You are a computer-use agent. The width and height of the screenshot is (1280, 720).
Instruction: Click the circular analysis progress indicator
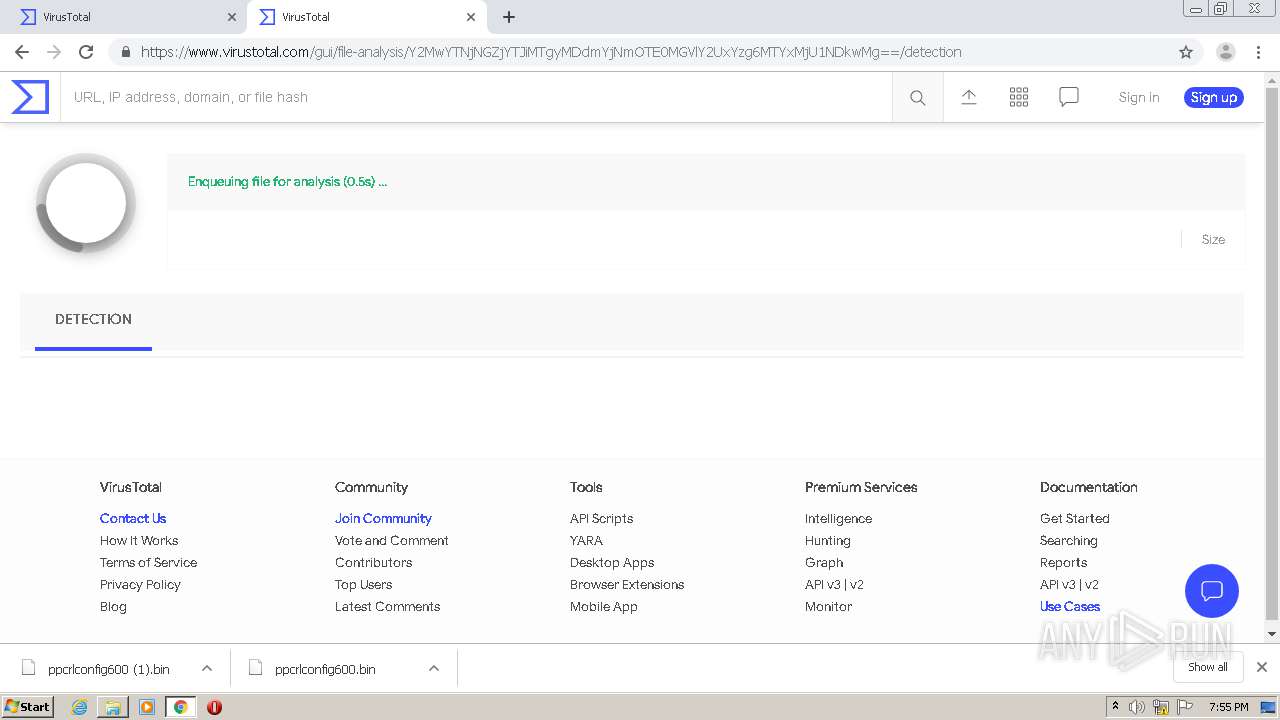coord(86,203)
